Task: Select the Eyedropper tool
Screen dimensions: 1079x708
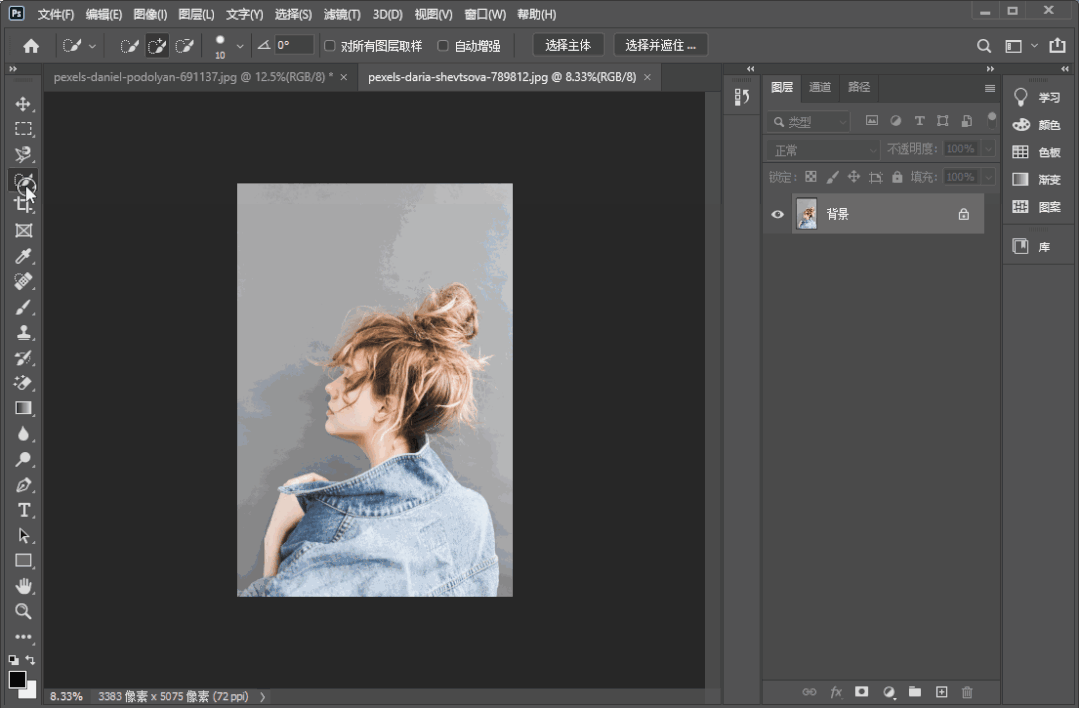Action: [x=23, y=257]
